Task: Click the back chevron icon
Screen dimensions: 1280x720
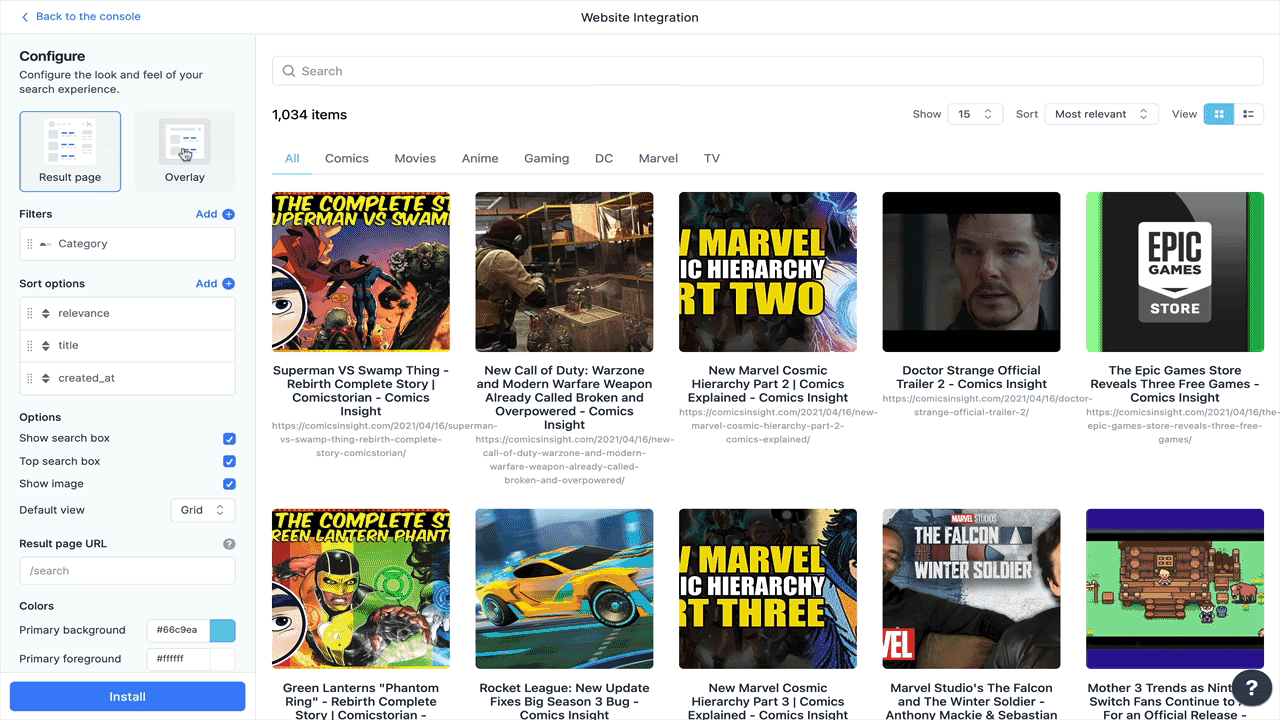Action: point(25,17)
